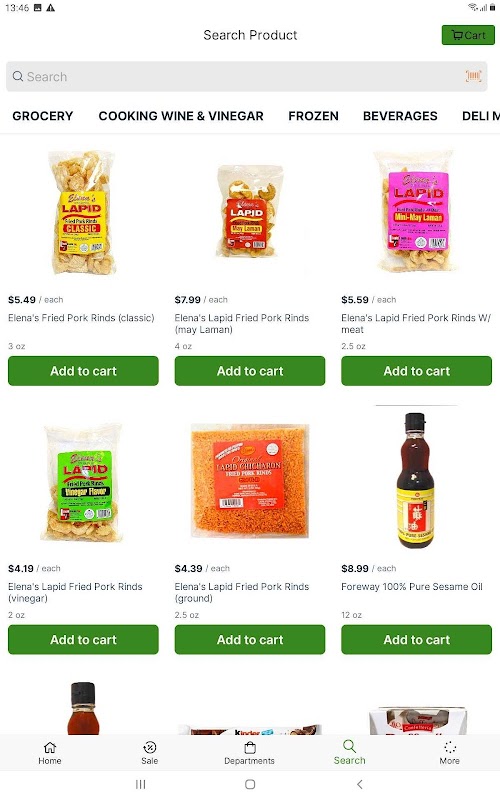Open the BEVERAGES category tab
500x800 pixels.
(x=400, y=116)
